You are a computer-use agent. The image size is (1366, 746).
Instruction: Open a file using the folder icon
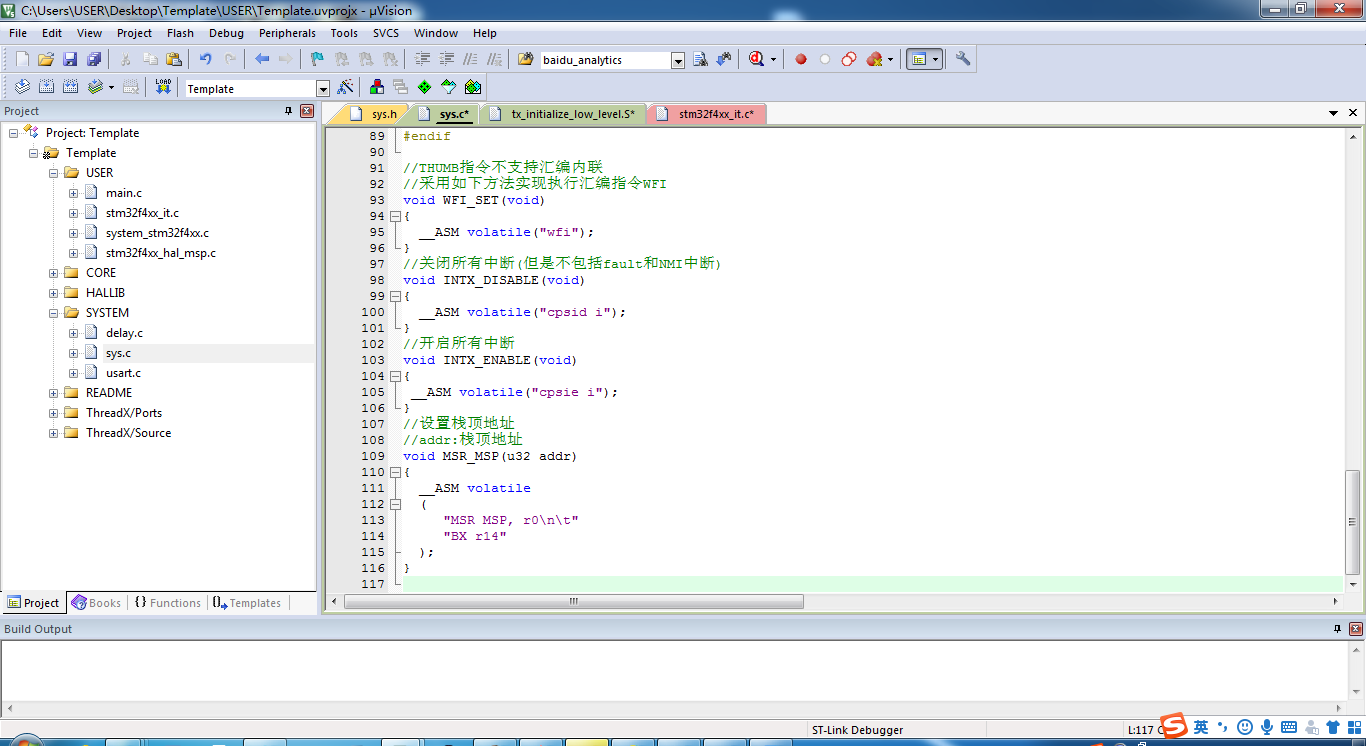coord(46,59)
